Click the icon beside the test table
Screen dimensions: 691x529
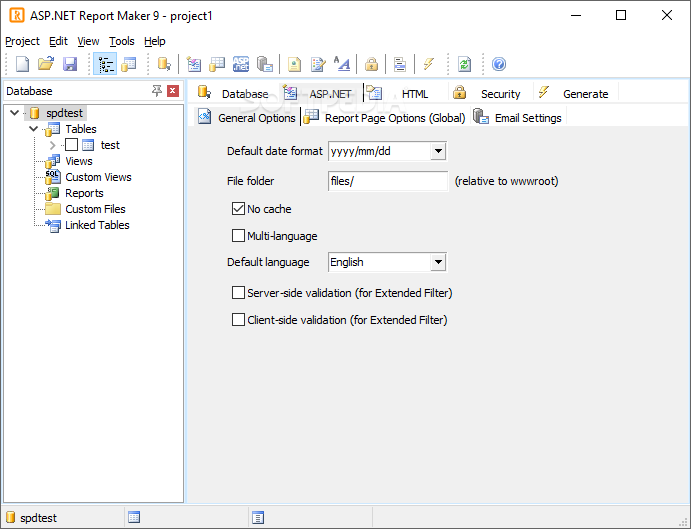tap(88, 145)
